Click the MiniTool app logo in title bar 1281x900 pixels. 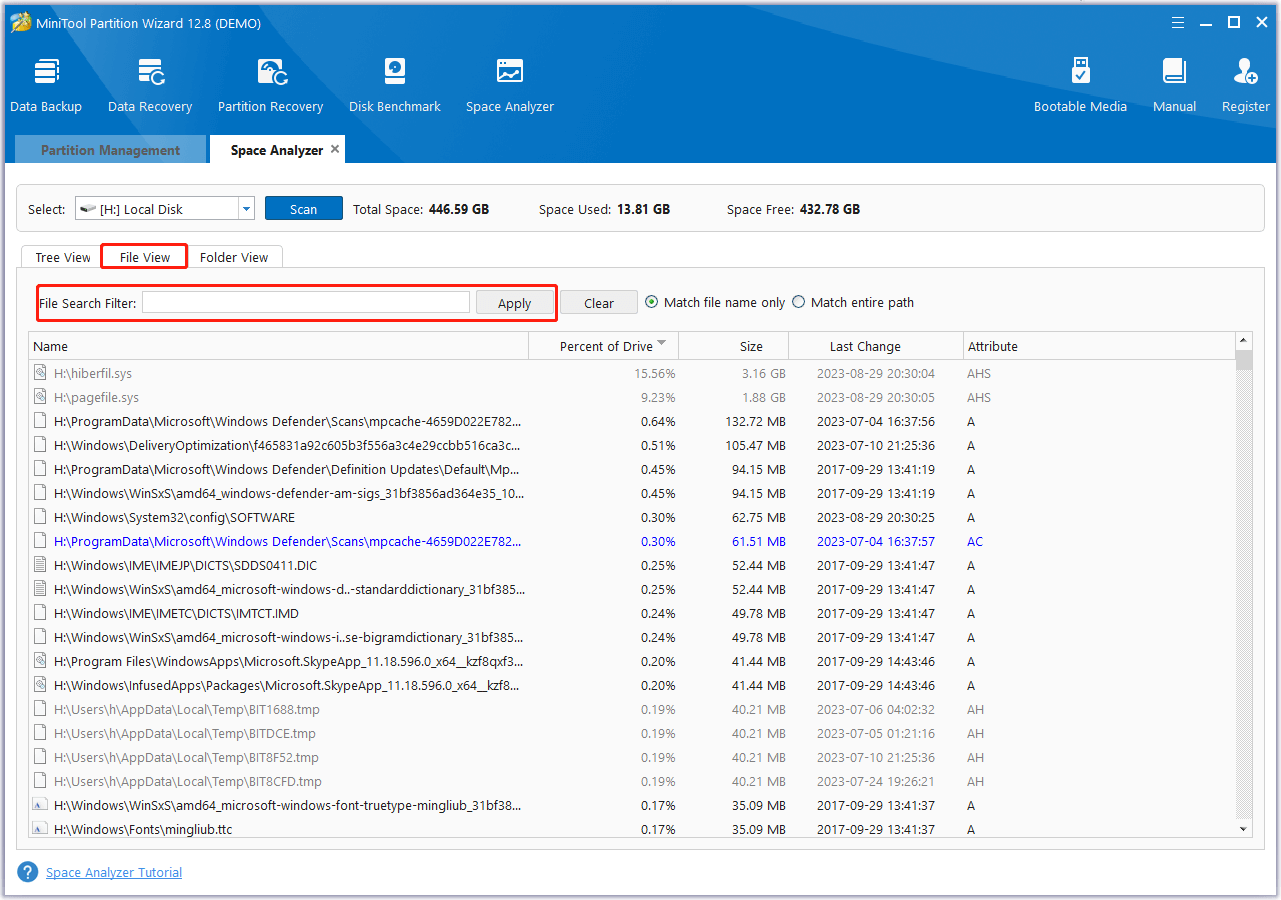(x=20, y=22)
